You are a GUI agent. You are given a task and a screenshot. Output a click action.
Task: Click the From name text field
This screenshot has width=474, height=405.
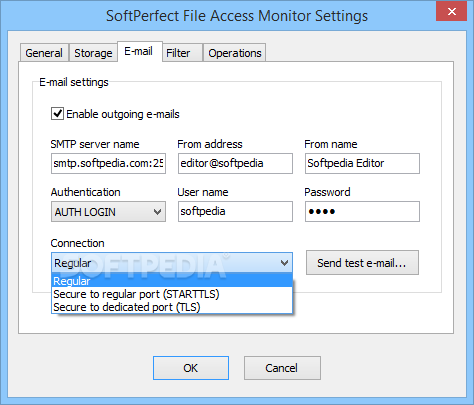pos(362,163)
